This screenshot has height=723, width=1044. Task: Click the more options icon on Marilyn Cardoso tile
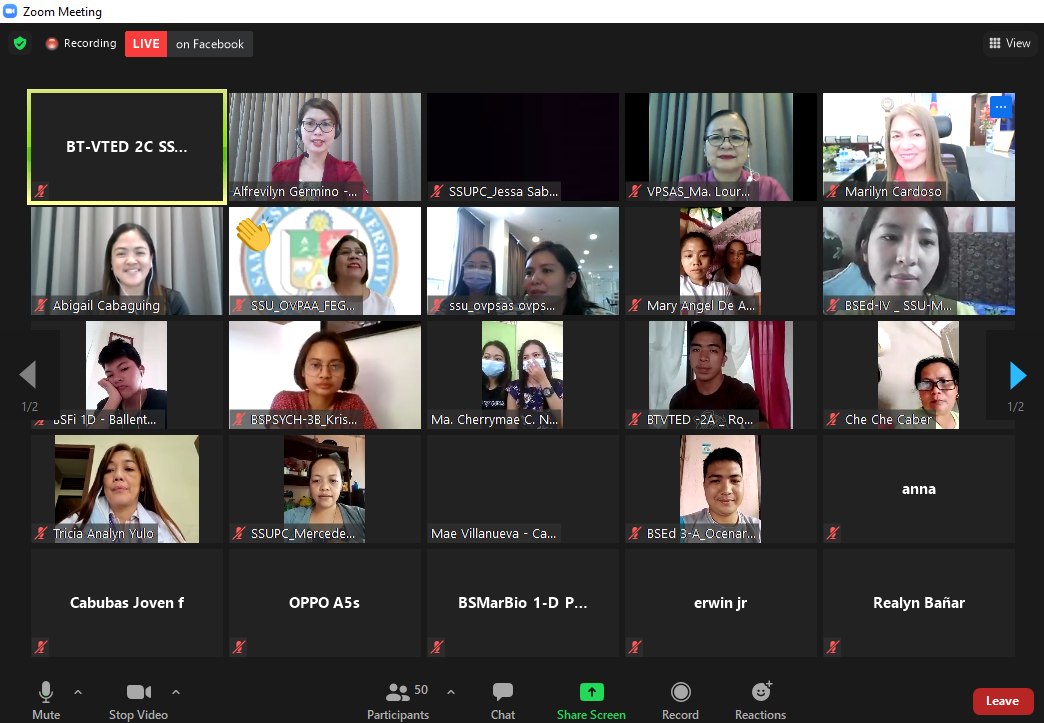pos(1000,107)
